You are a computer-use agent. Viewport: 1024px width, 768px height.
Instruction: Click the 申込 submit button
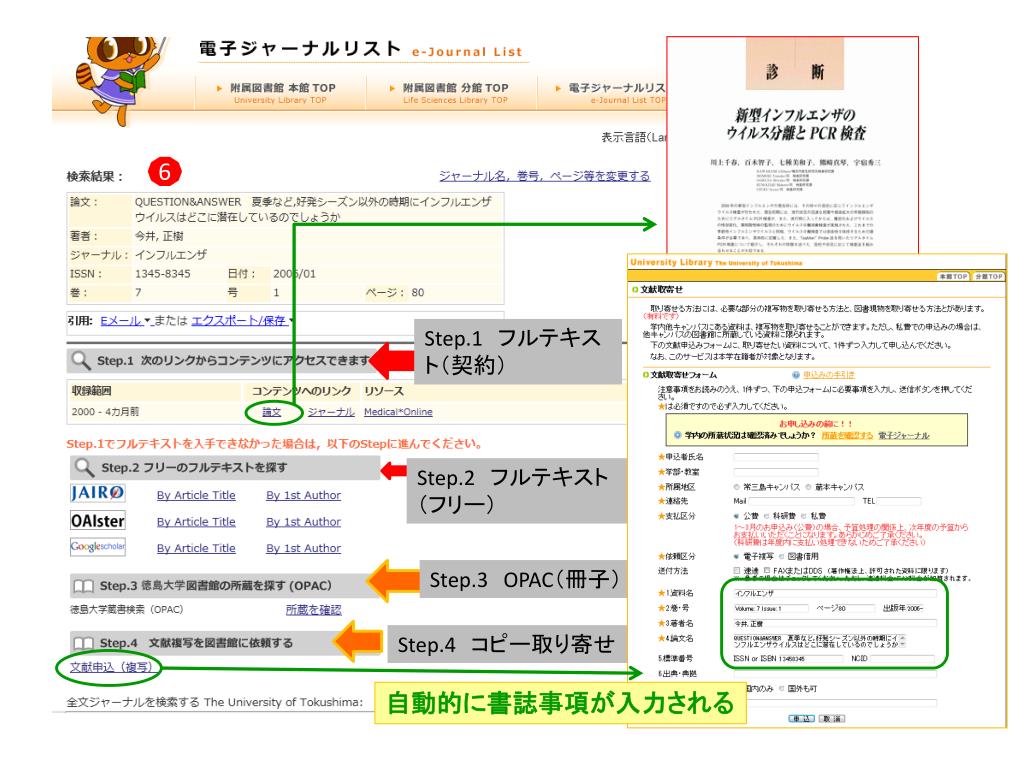point(801,718)
